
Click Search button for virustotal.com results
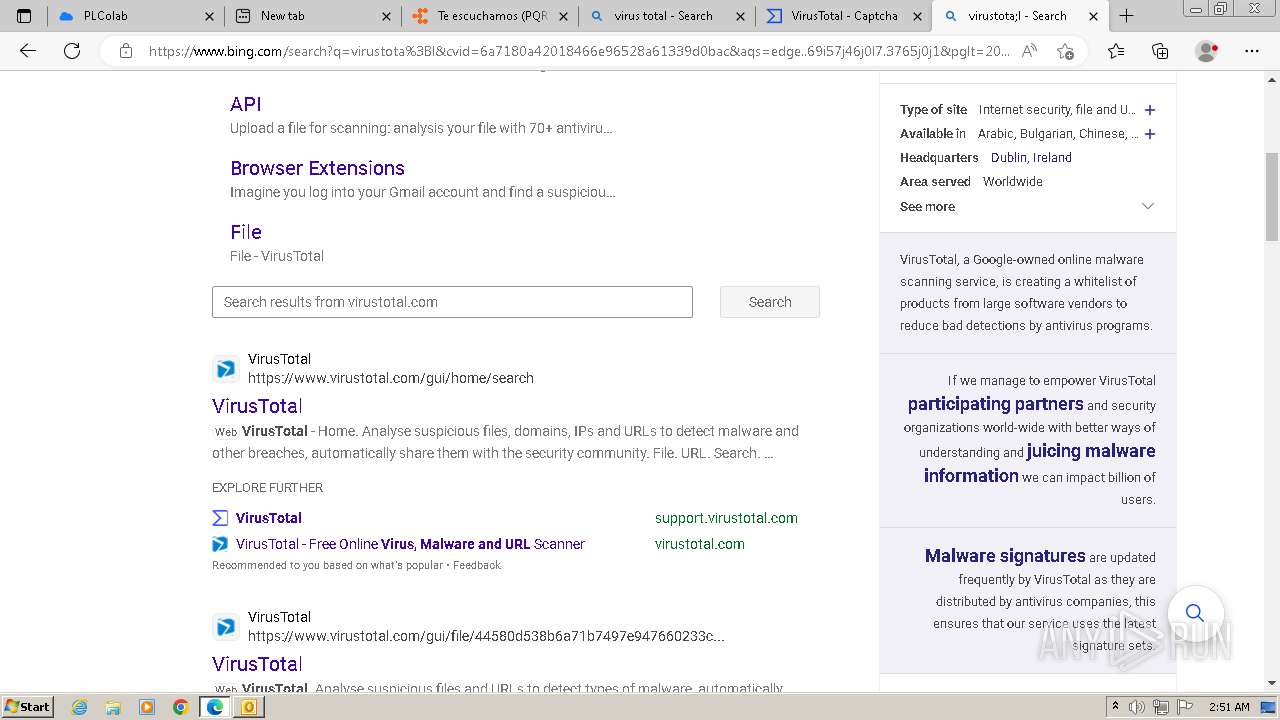pos(770,302)
